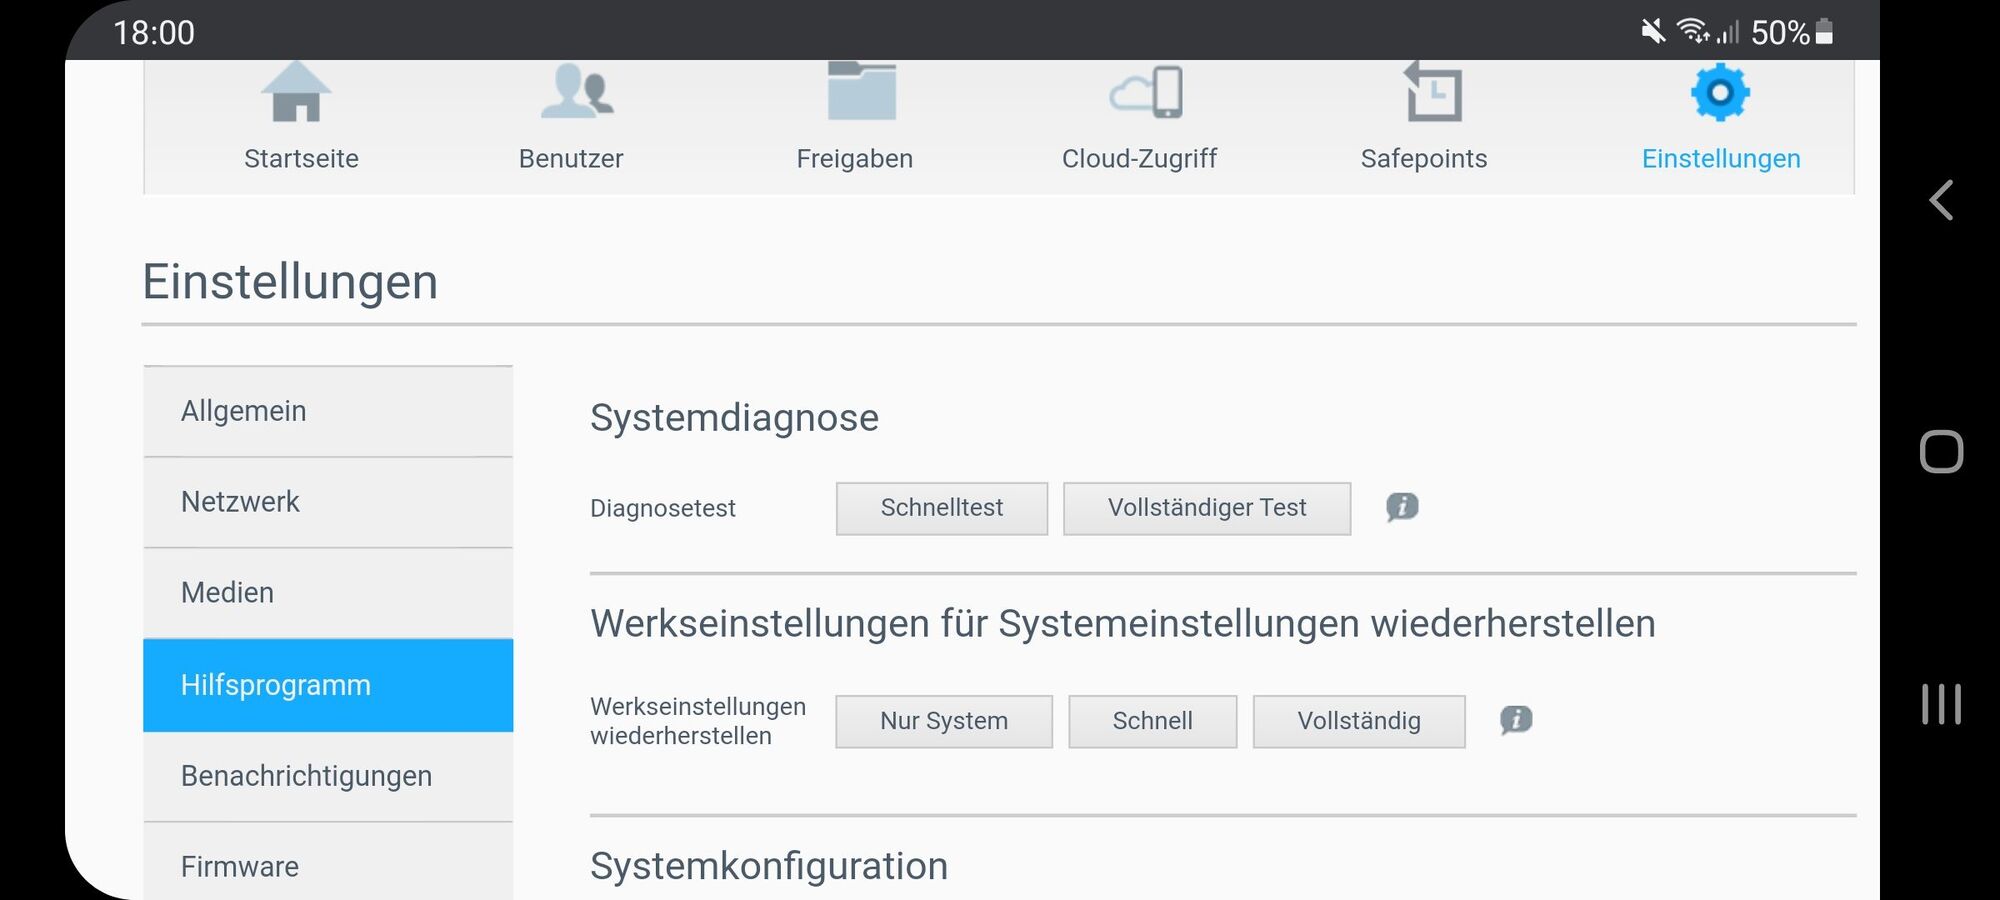Viewport: 2000px width, 900px height.
Task: Open the Safepoints icon
Action: pyautogui.click(x=1433, y=91)
